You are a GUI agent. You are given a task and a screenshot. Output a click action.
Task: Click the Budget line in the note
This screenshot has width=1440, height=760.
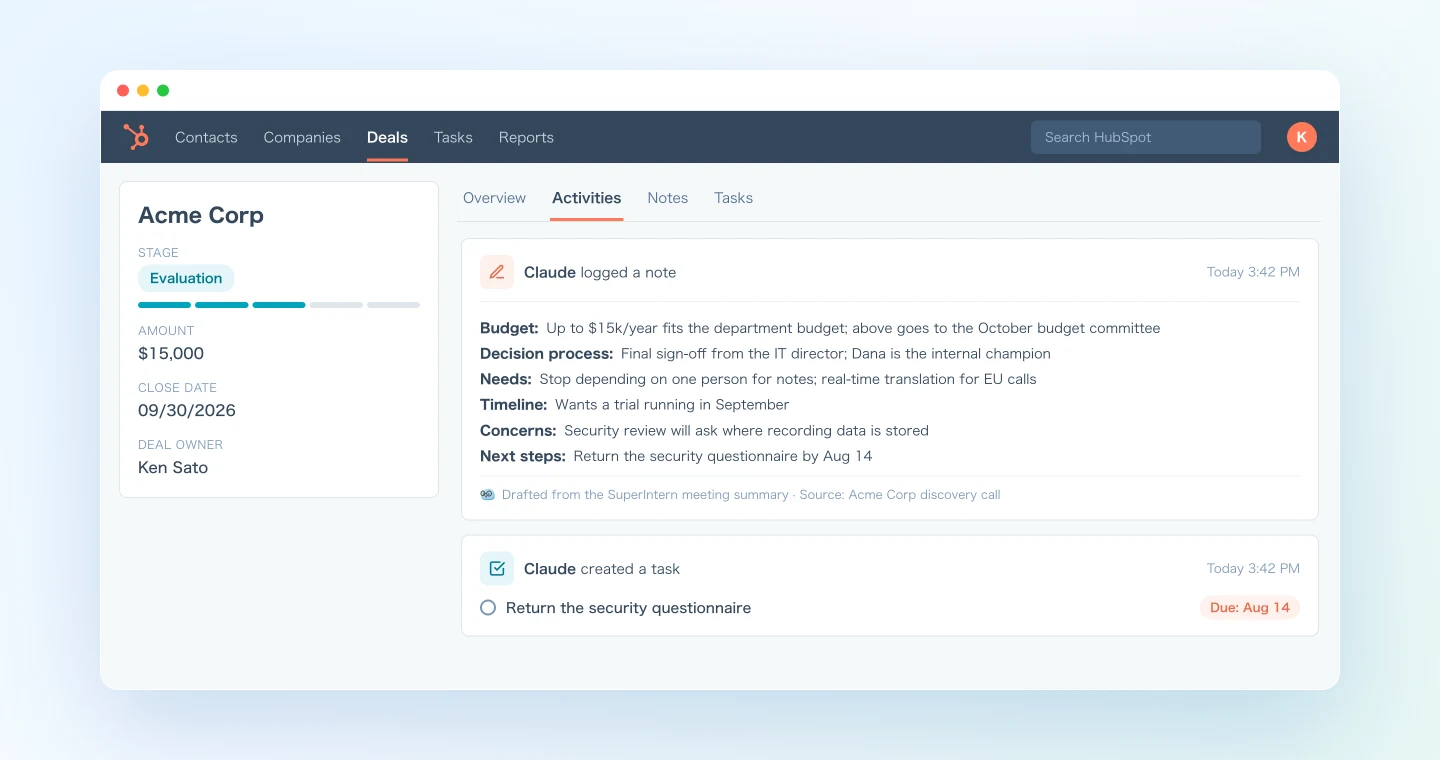point(820,328)
